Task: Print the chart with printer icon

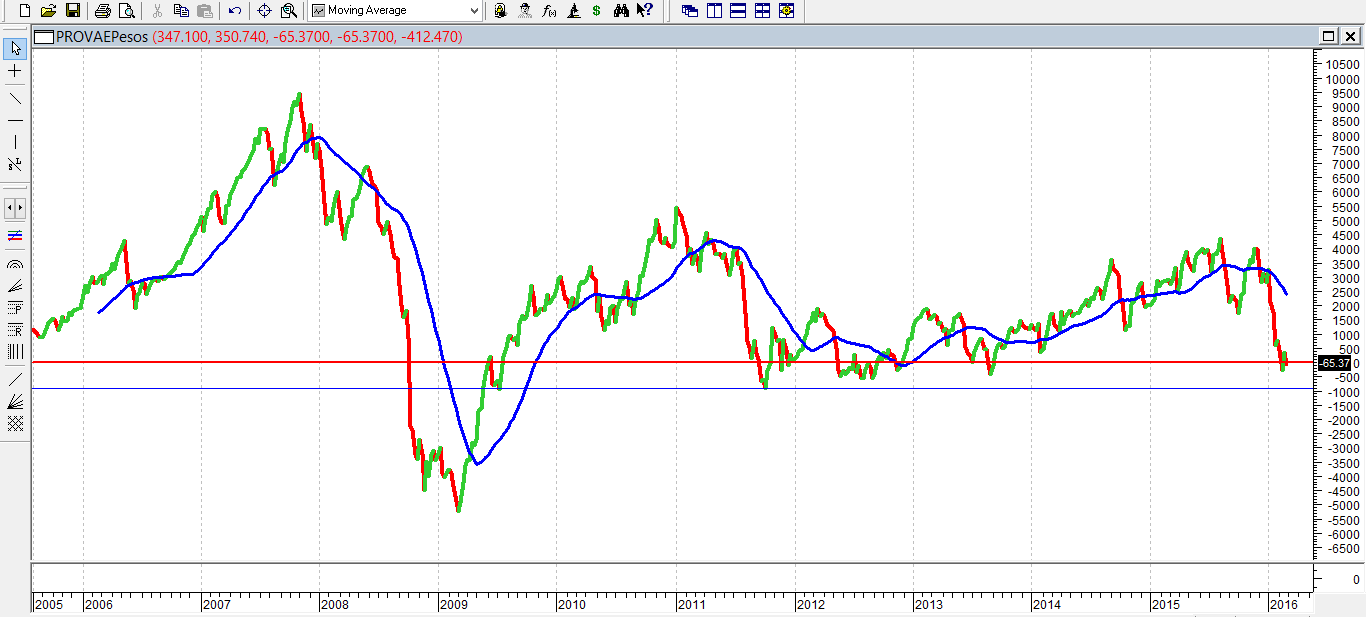Action: click(102, 10)
